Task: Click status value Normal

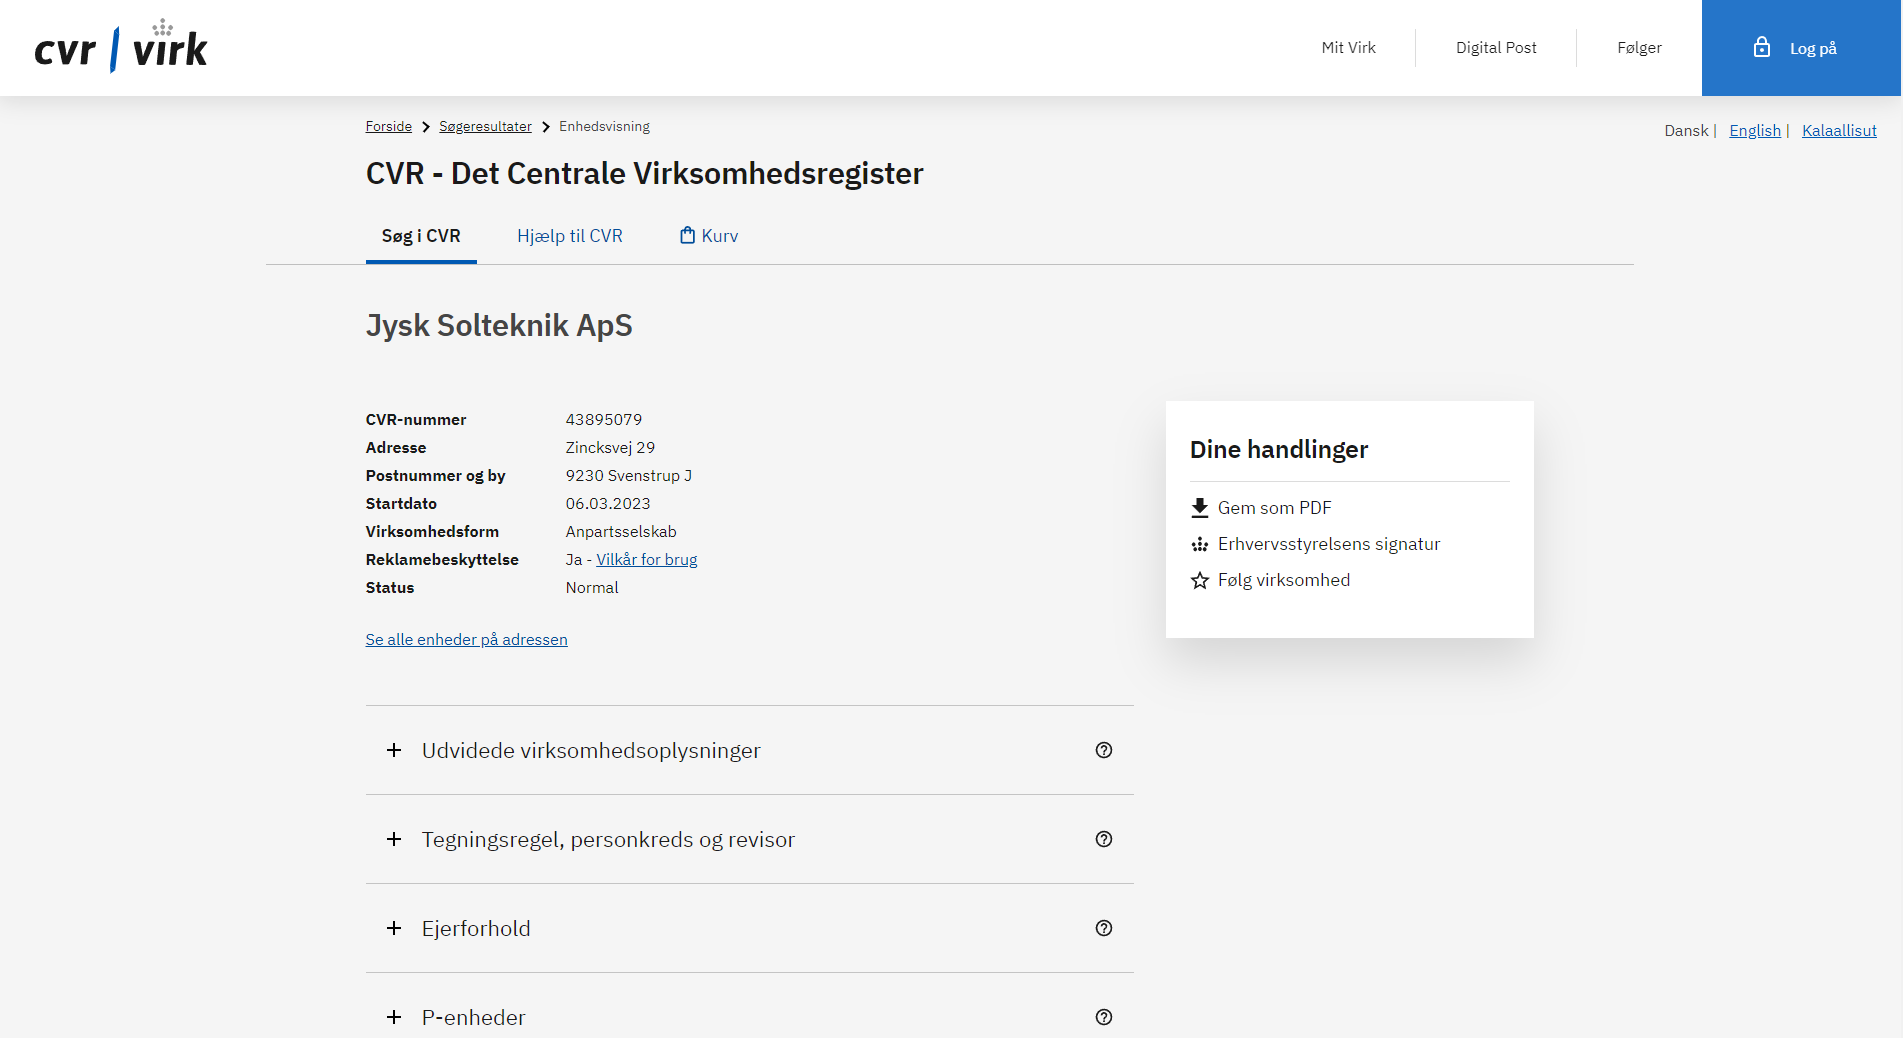Action: [592, 587]
